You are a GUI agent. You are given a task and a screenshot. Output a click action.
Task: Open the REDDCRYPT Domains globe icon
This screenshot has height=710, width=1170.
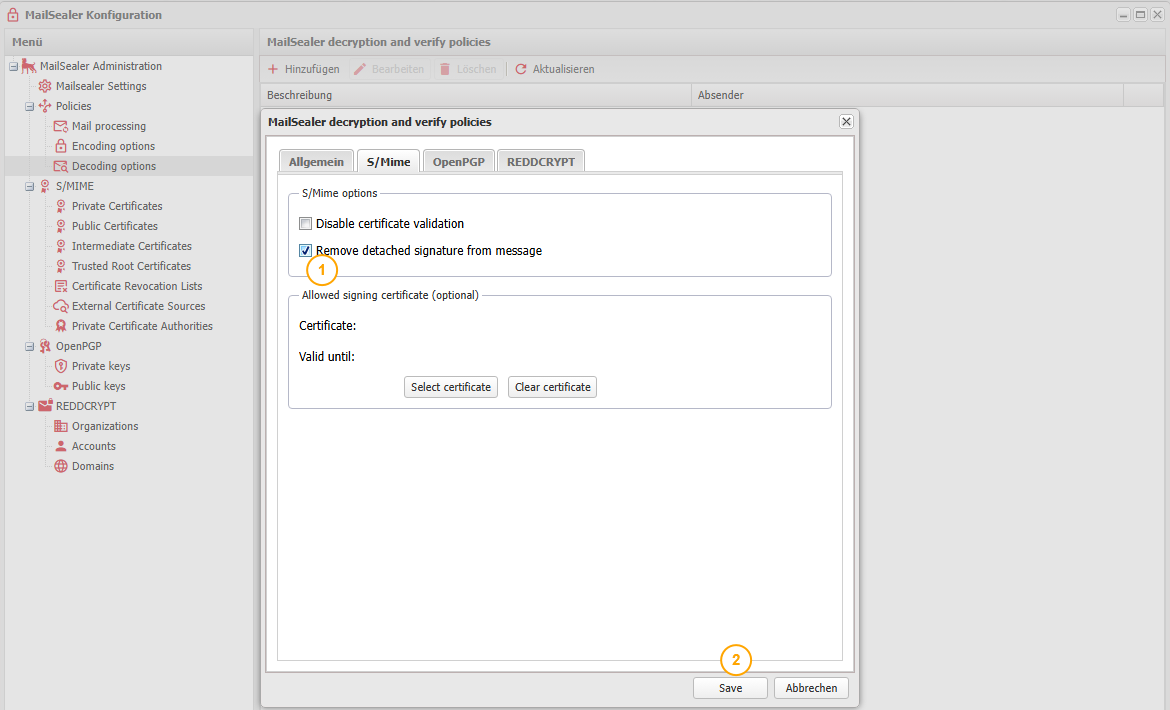click(61, 466)
